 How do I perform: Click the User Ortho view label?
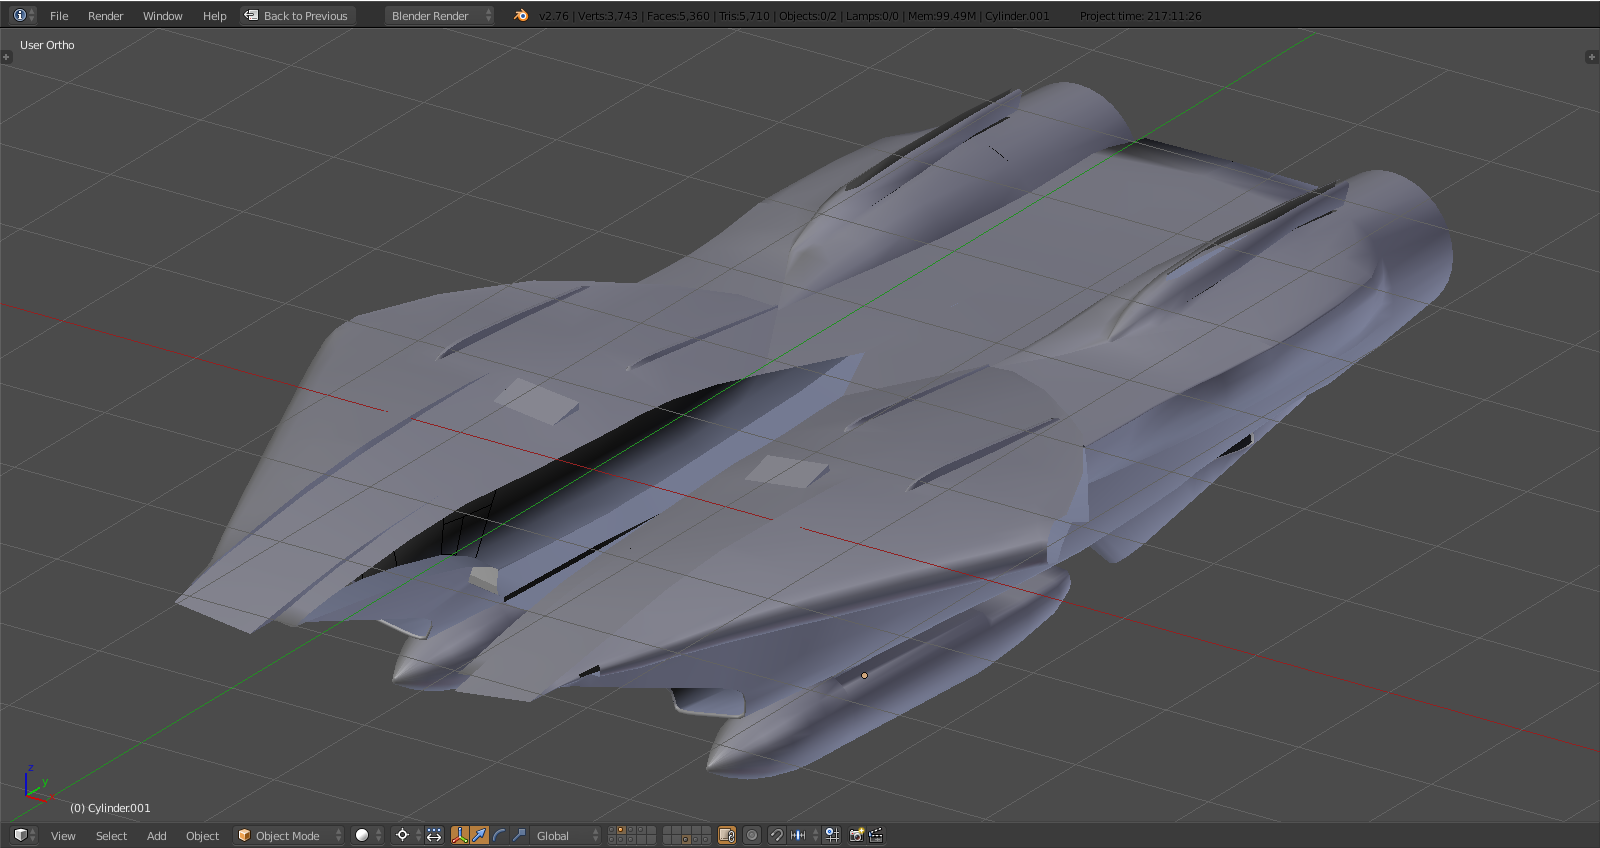coord(47,45)
